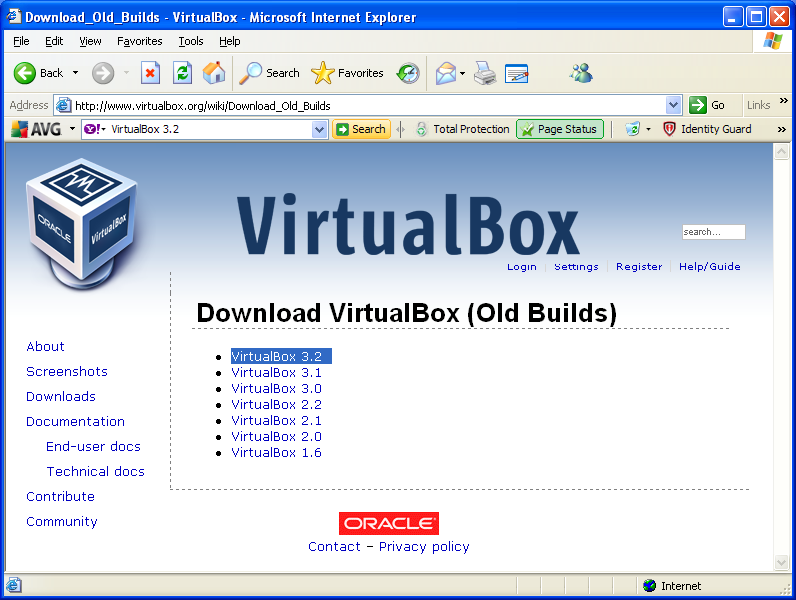This screenshot has width=796, height=600.
Task: Click the Contact footer link
Action: [334, 547]
